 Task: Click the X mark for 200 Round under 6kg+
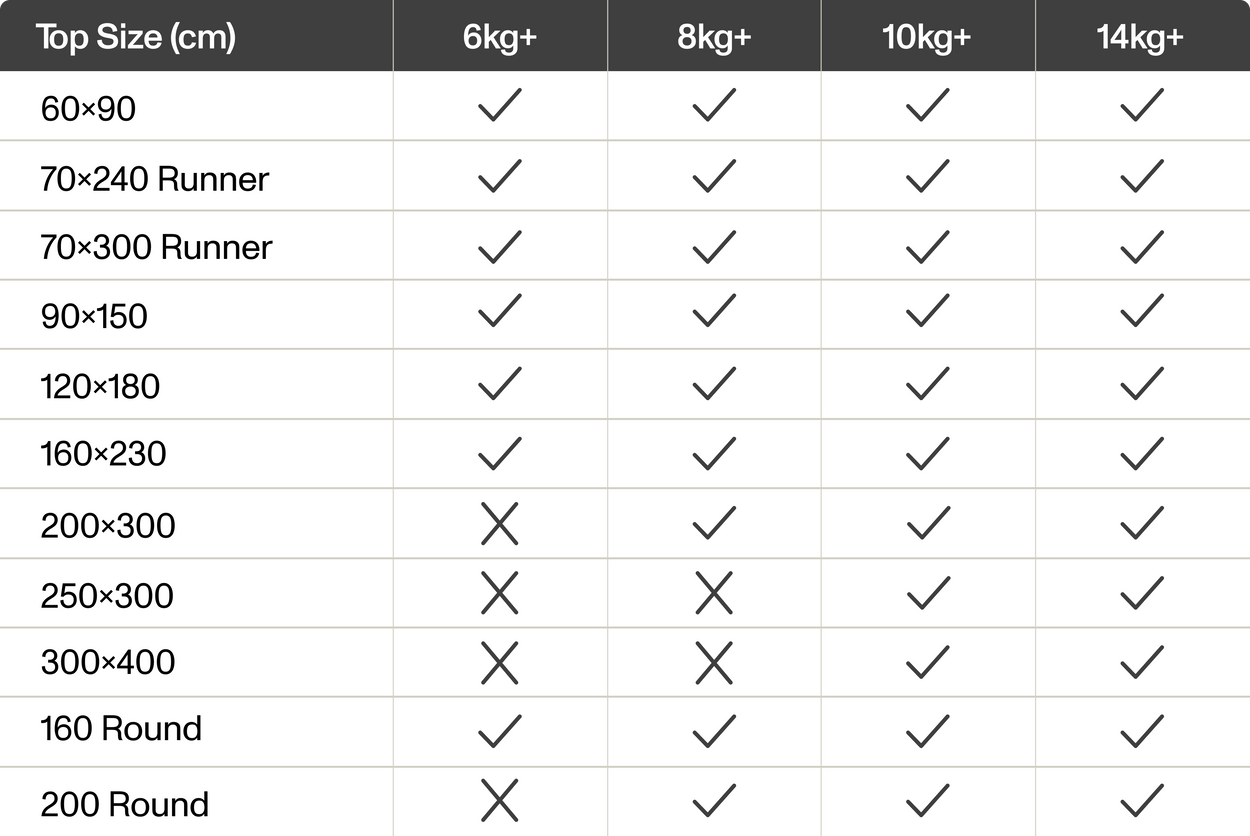pos(499,801)
